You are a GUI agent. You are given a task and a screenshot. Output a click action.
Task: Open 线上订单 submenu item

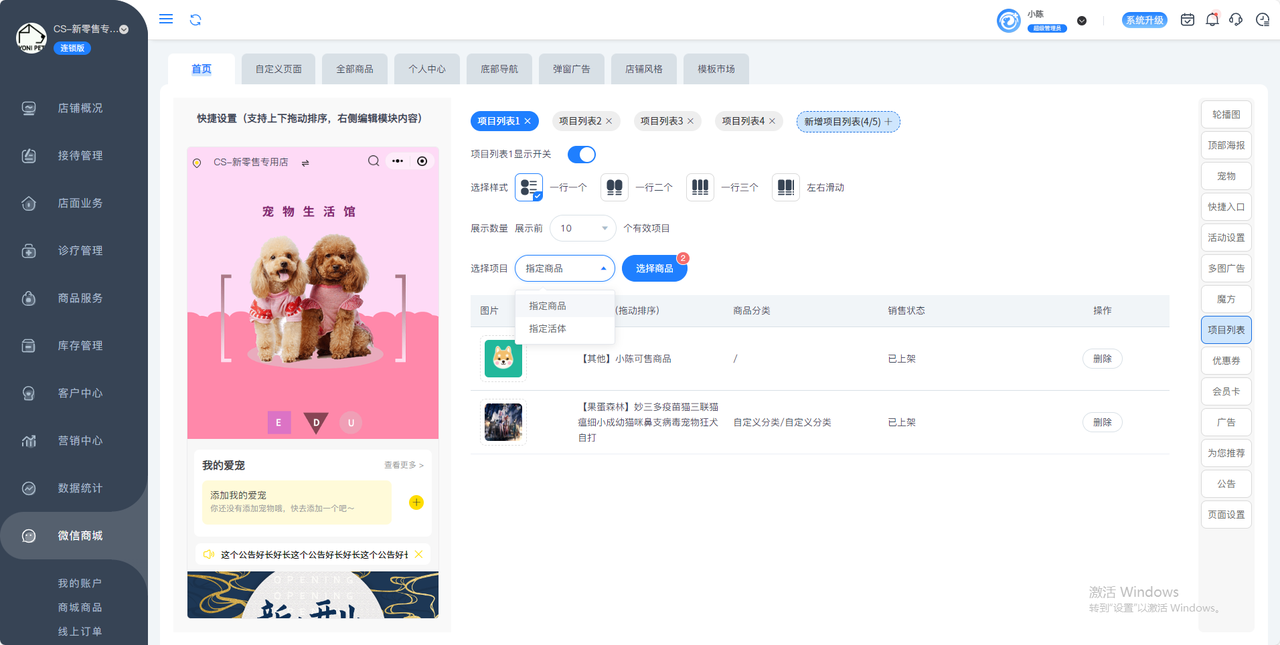(80, 631)
